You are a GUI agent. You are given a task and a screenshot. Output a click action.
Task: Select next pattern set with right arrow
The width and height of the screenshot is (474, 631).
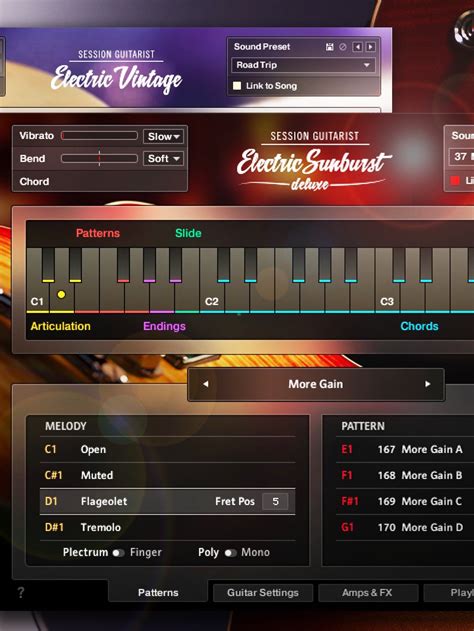[427, 384]
